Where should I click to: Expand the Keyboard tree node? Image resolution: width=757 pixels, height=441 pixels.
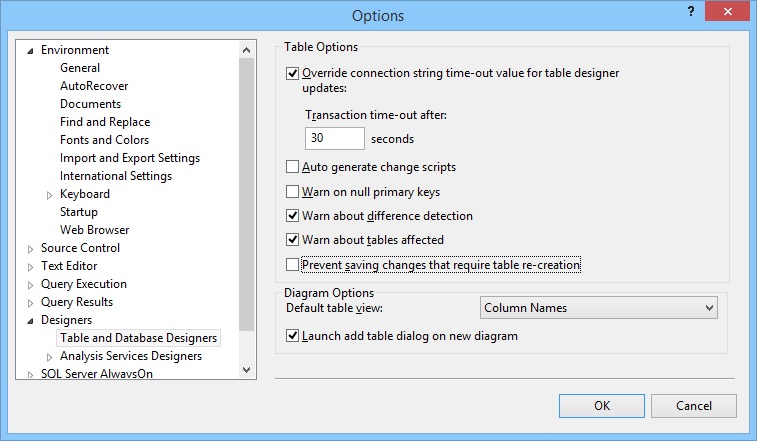point(49,195)
